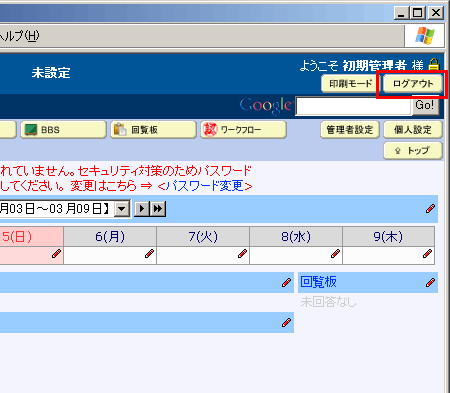Focus the Google search input field

pos(353,107)
